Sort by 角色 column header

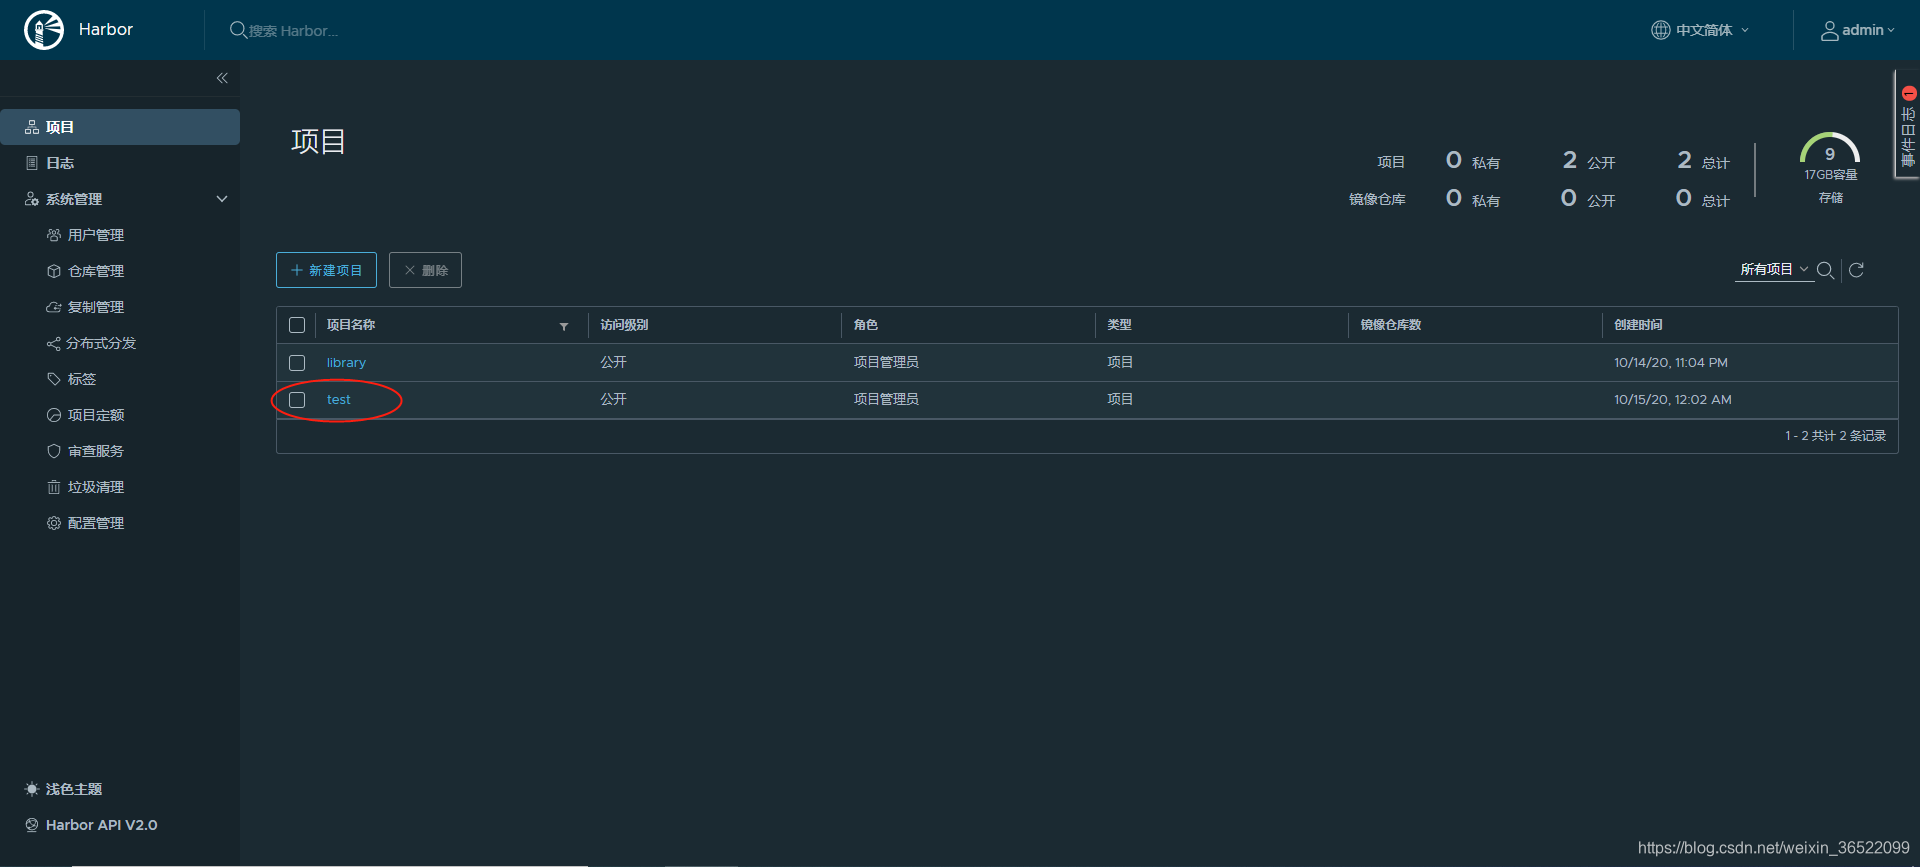click(x=866, y=325)
